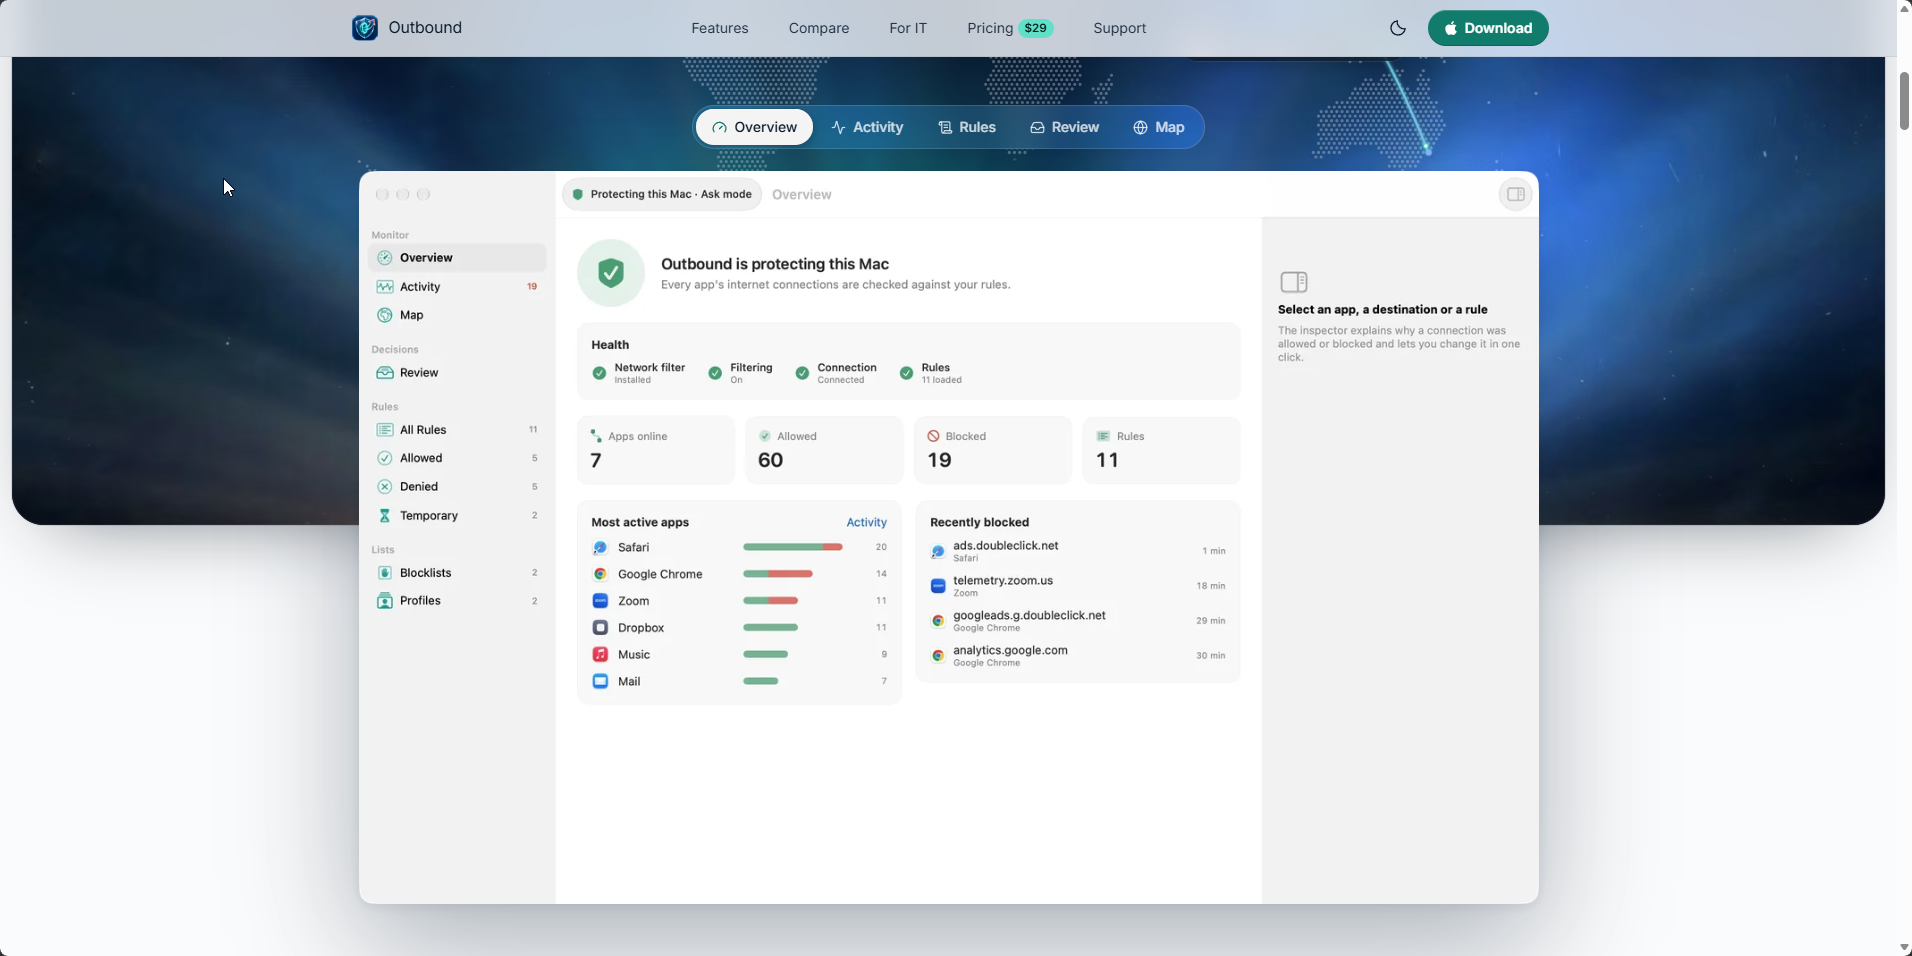Click the Outbound shield logo icon
1912x956 pixels.
(365, 28)
